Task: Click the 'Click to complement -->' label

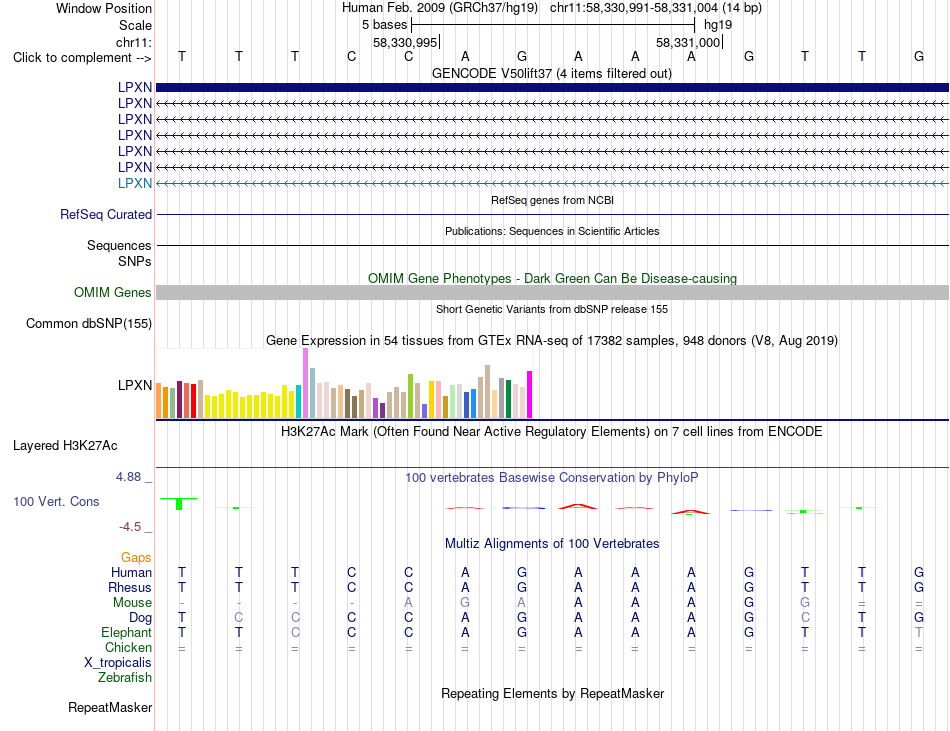Action: [x=82, y=58]
